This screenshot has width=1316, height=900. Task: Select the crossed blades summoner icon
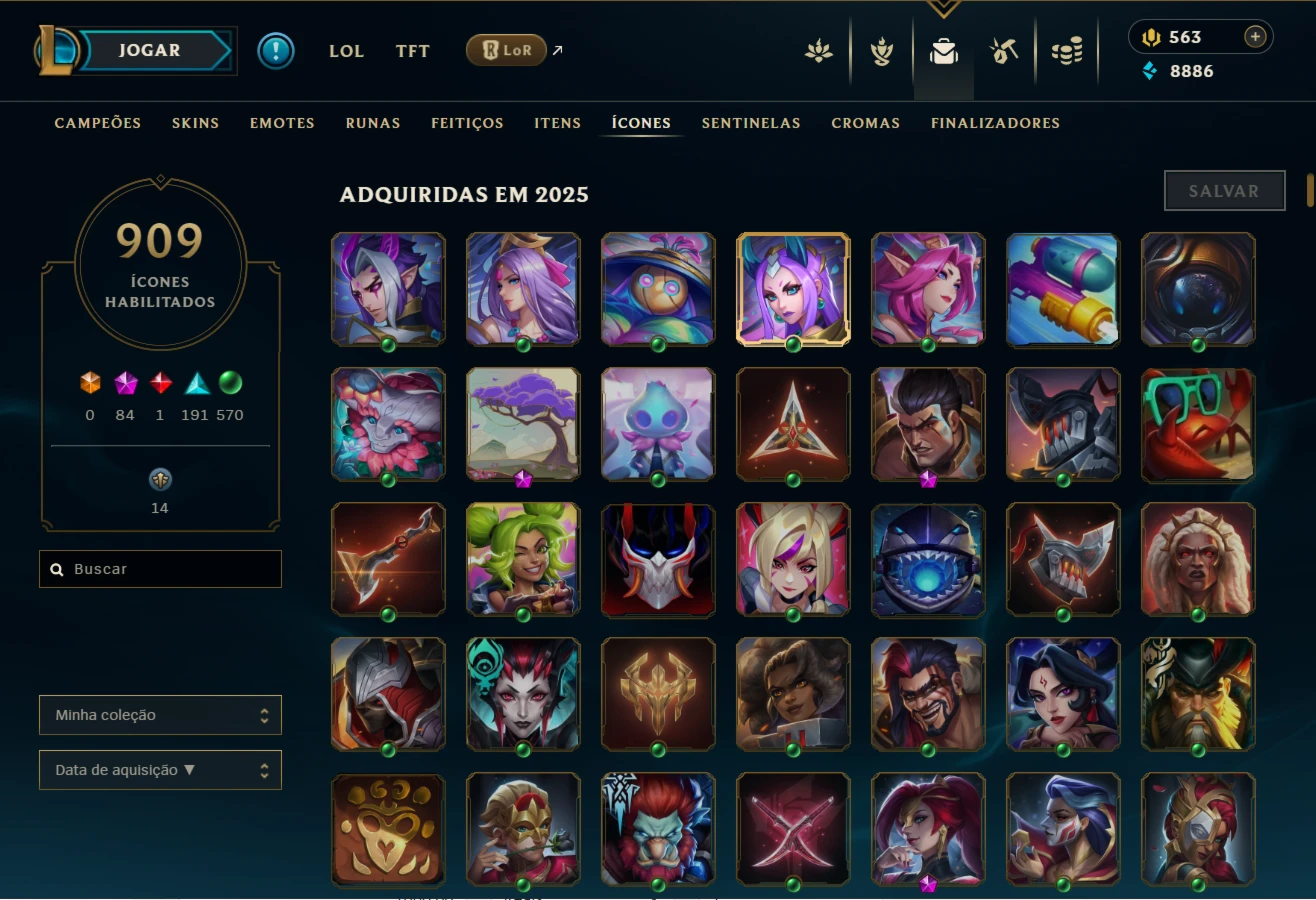pos(793,829)
